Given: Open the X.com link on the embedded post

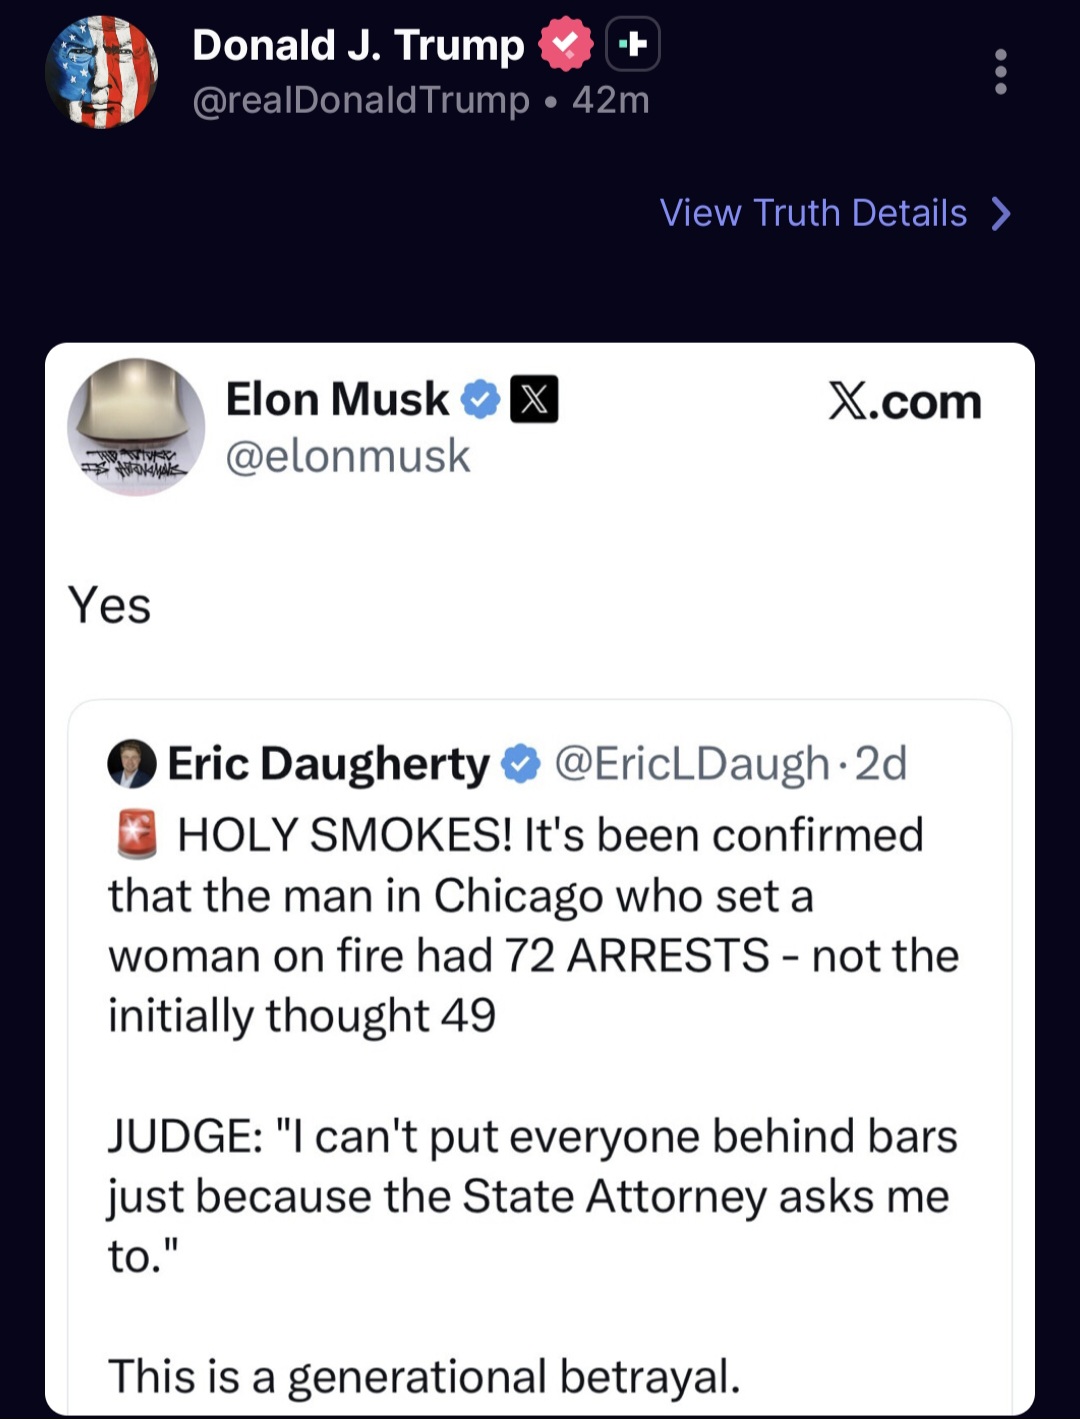Looking at the screenshot, I should pos(903,400).
